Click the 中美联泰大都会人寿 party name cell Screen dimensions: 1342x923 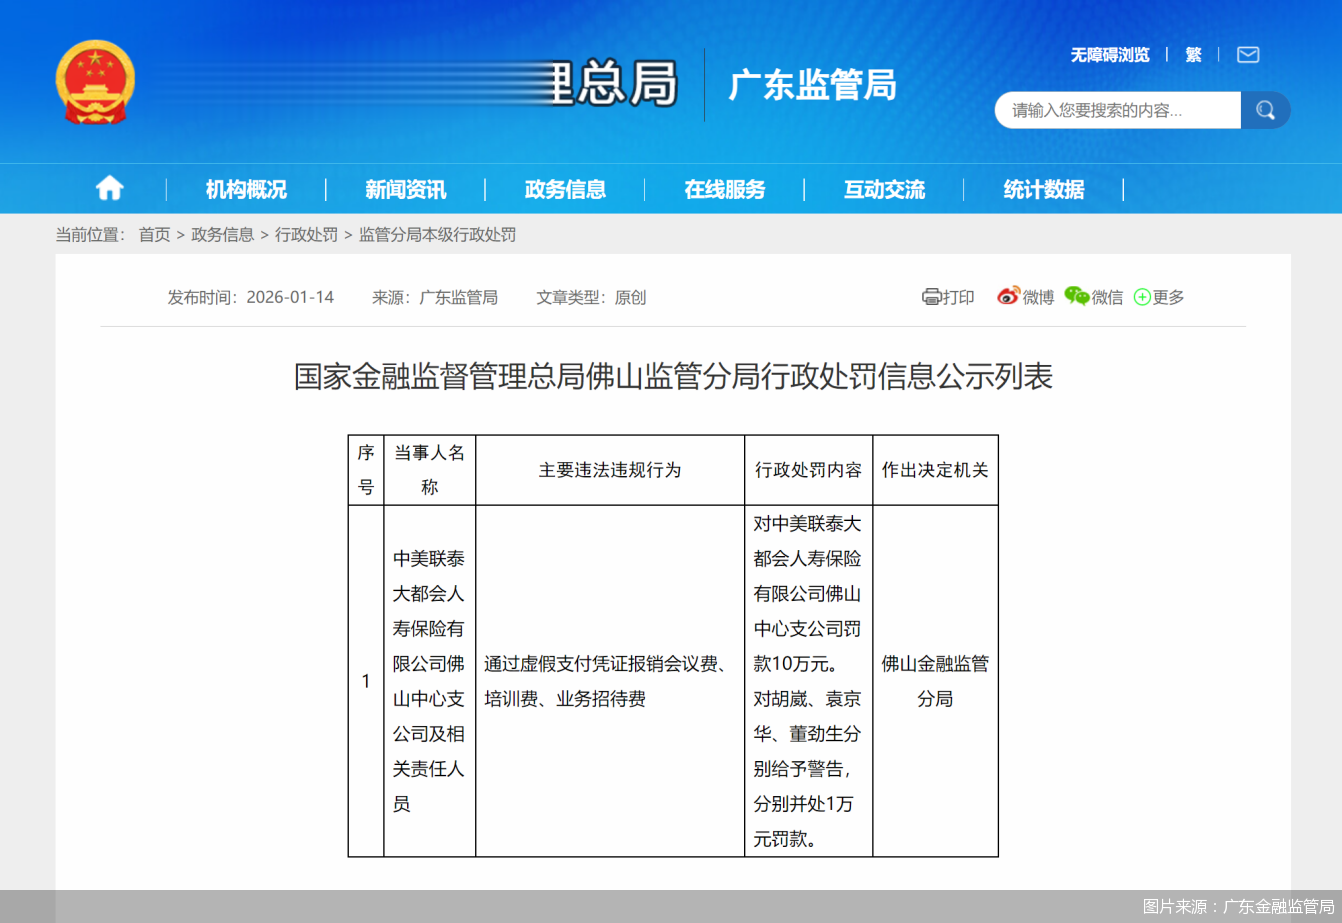[429, 681]
